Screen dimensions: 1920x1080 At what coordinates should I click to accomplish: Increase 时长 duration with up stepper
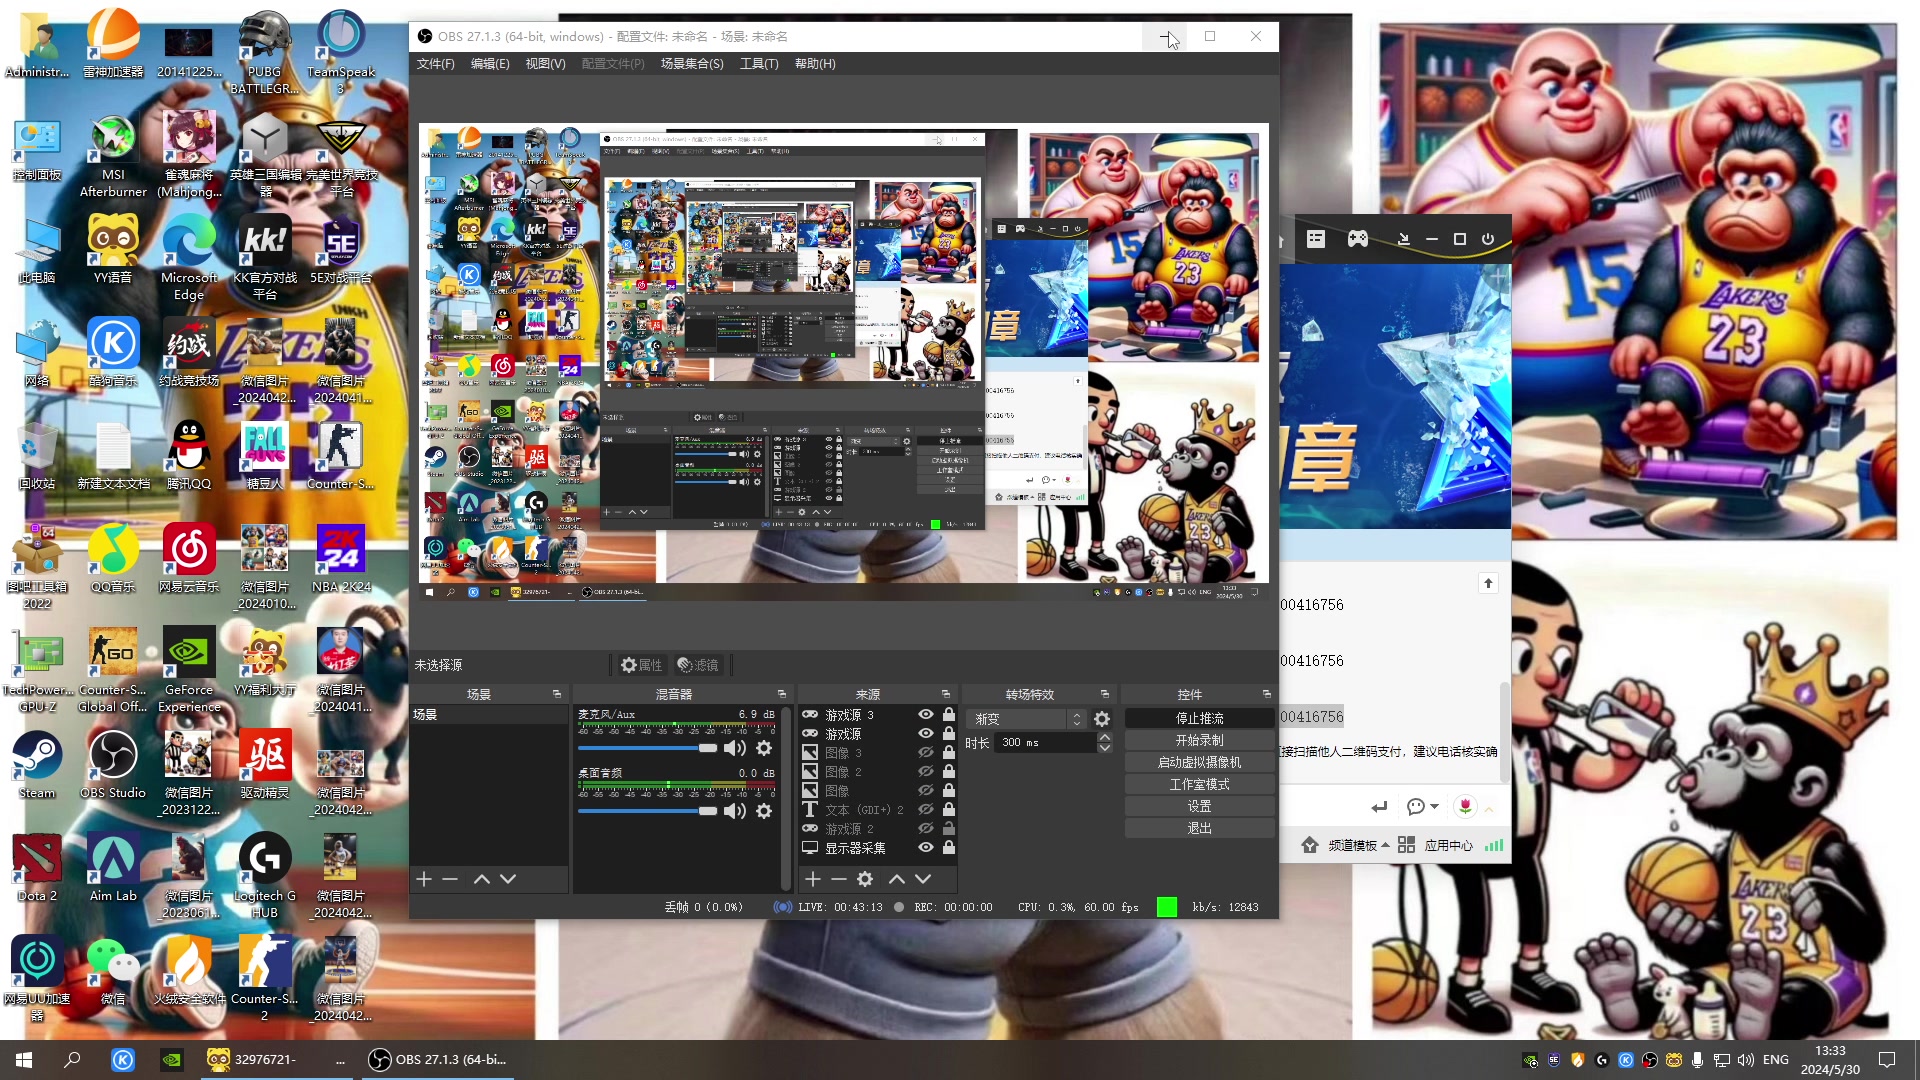pos(1105,738)
